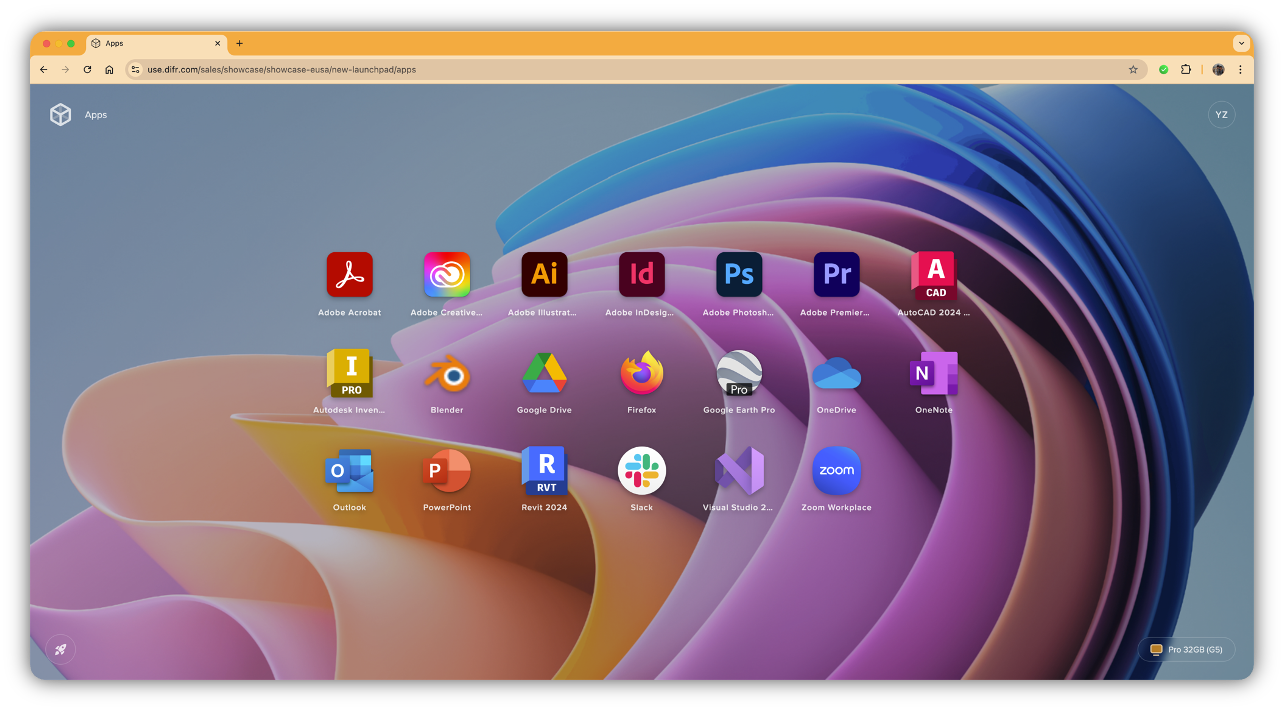Select the Apps browser tab

[156, 43]
